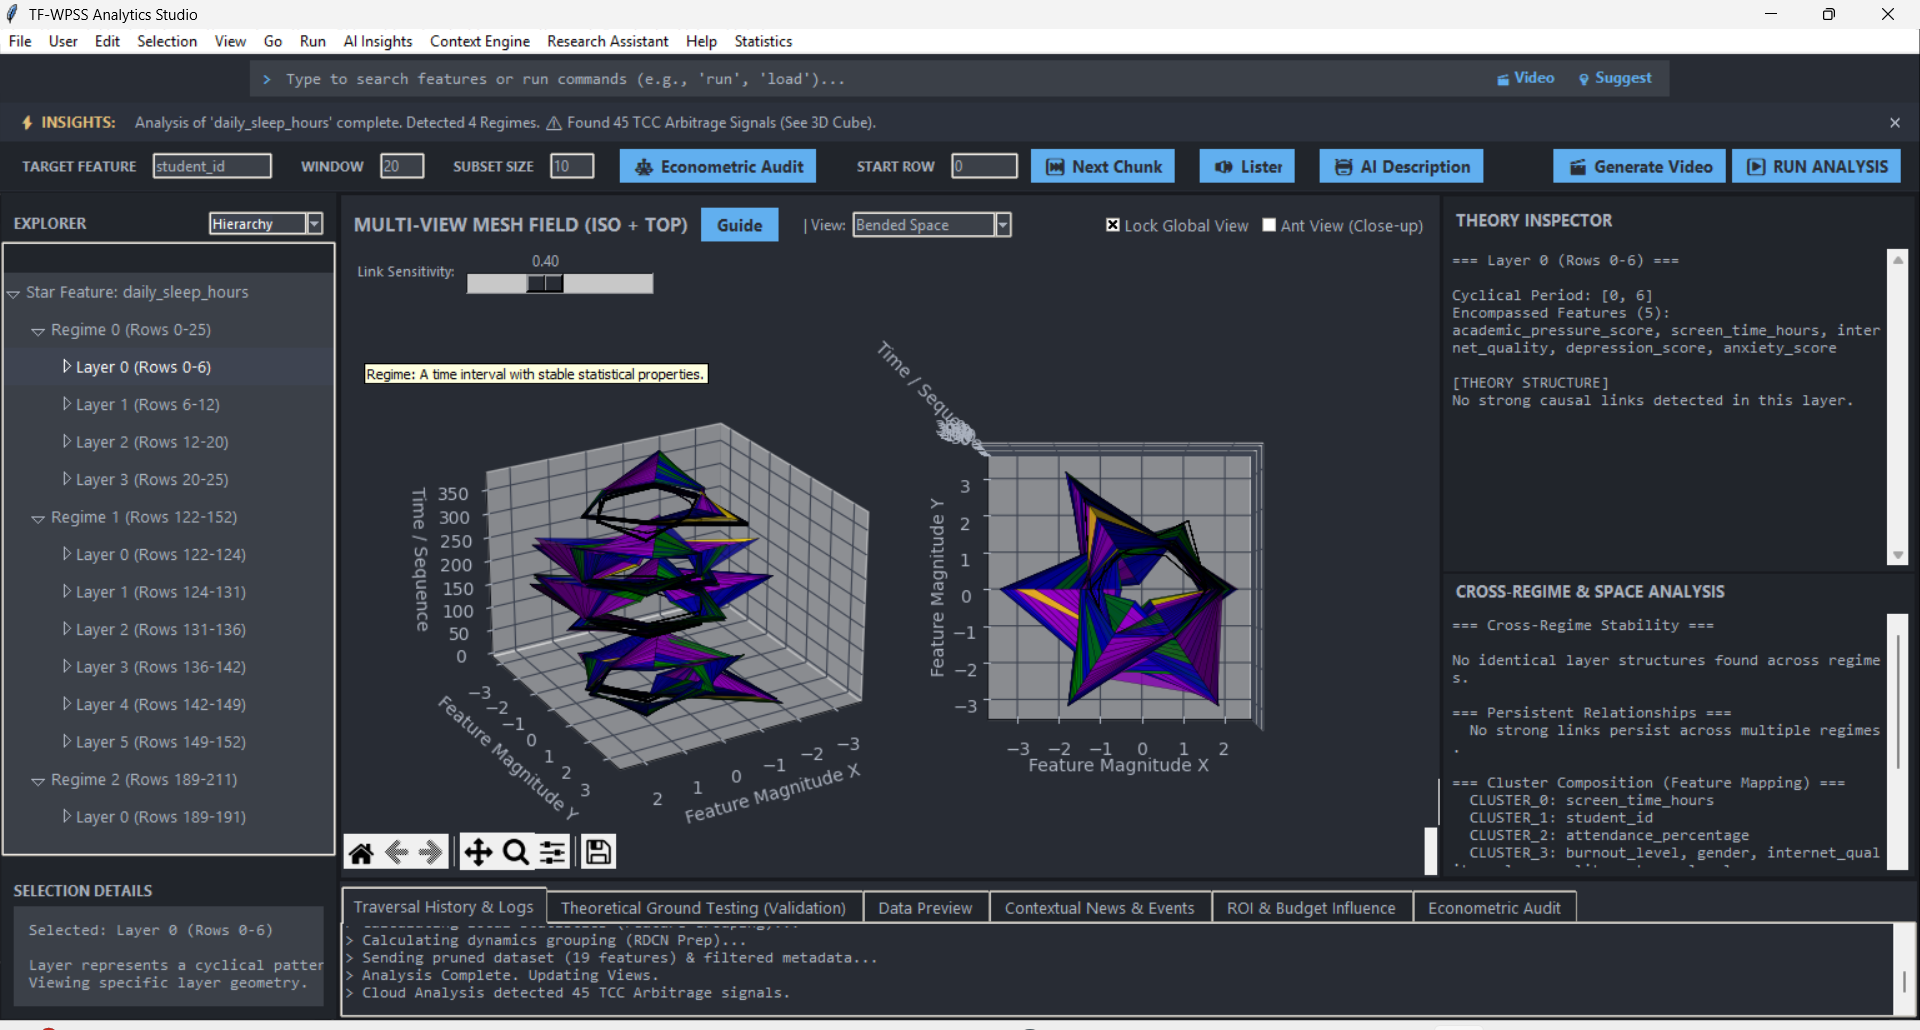Click the Econometric Audit toolbar button
The width and height of the screenshot is (1920, 1030).
pyautogui.click(x=718, y=167)
